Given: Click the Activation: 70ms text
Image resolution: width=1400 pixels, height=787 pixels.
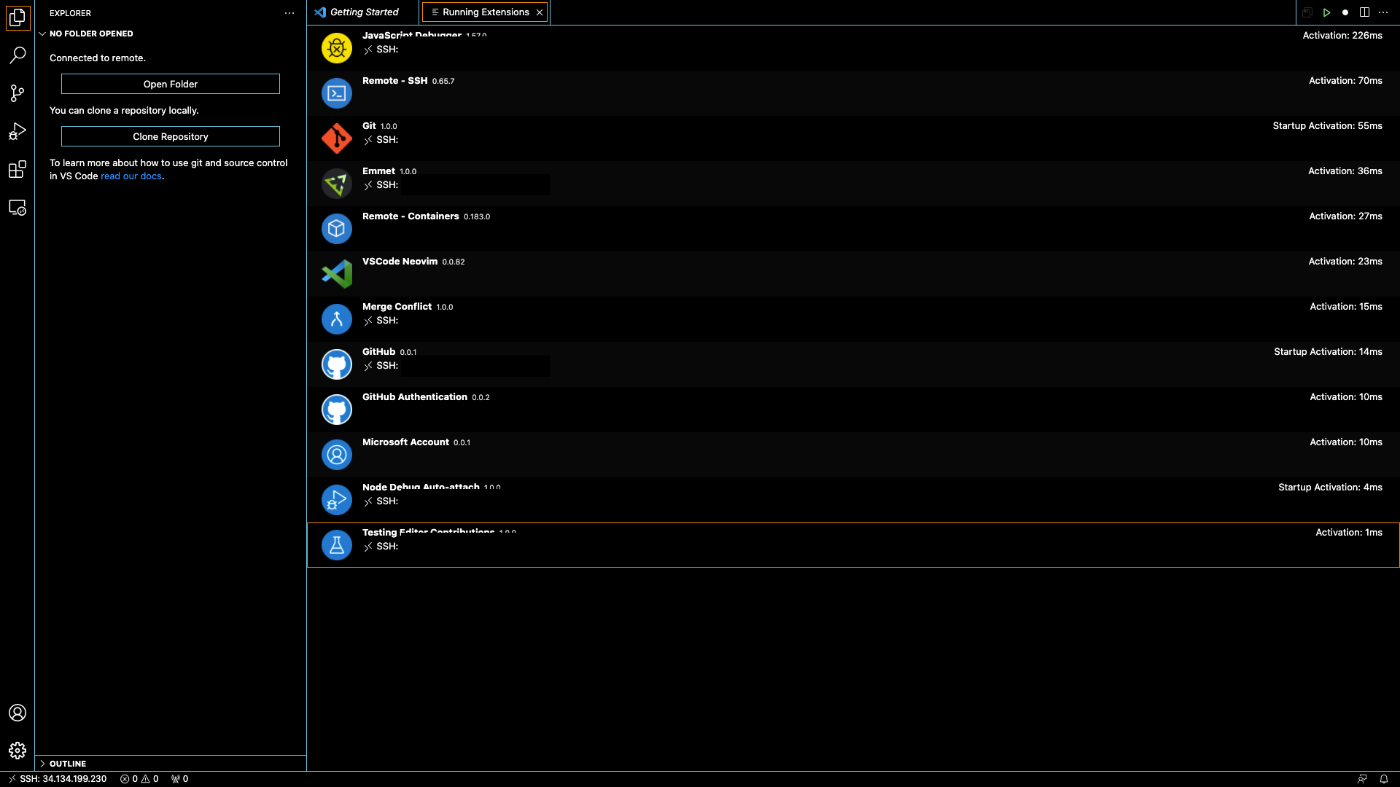Looking at the screenshot, I should [1346, 80].
